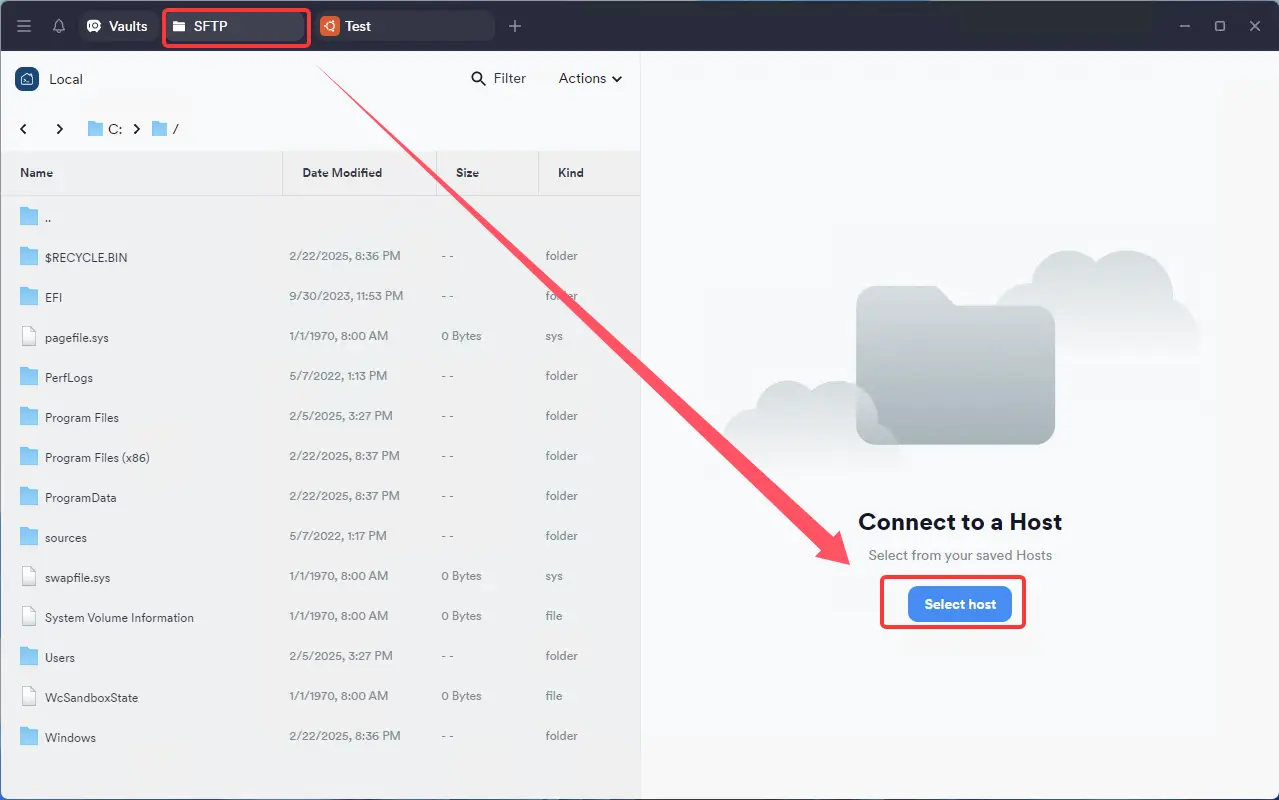Viewport: 1279px width, 800px height.
Task: Click the Filter magnifier icon
Action: pyautogui.click(x=479, y=79)
